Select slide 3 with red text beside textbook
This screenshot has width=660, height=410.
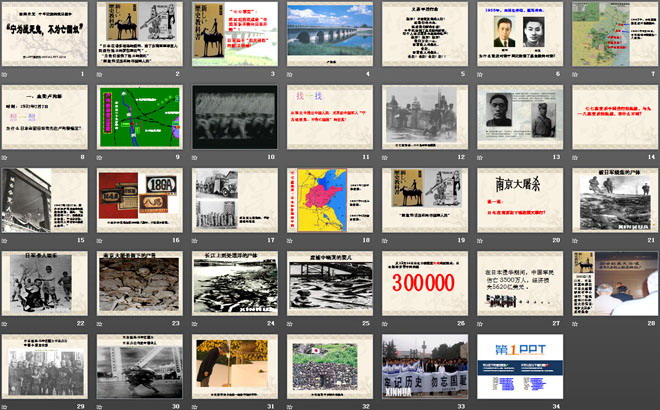pos(235,34)
